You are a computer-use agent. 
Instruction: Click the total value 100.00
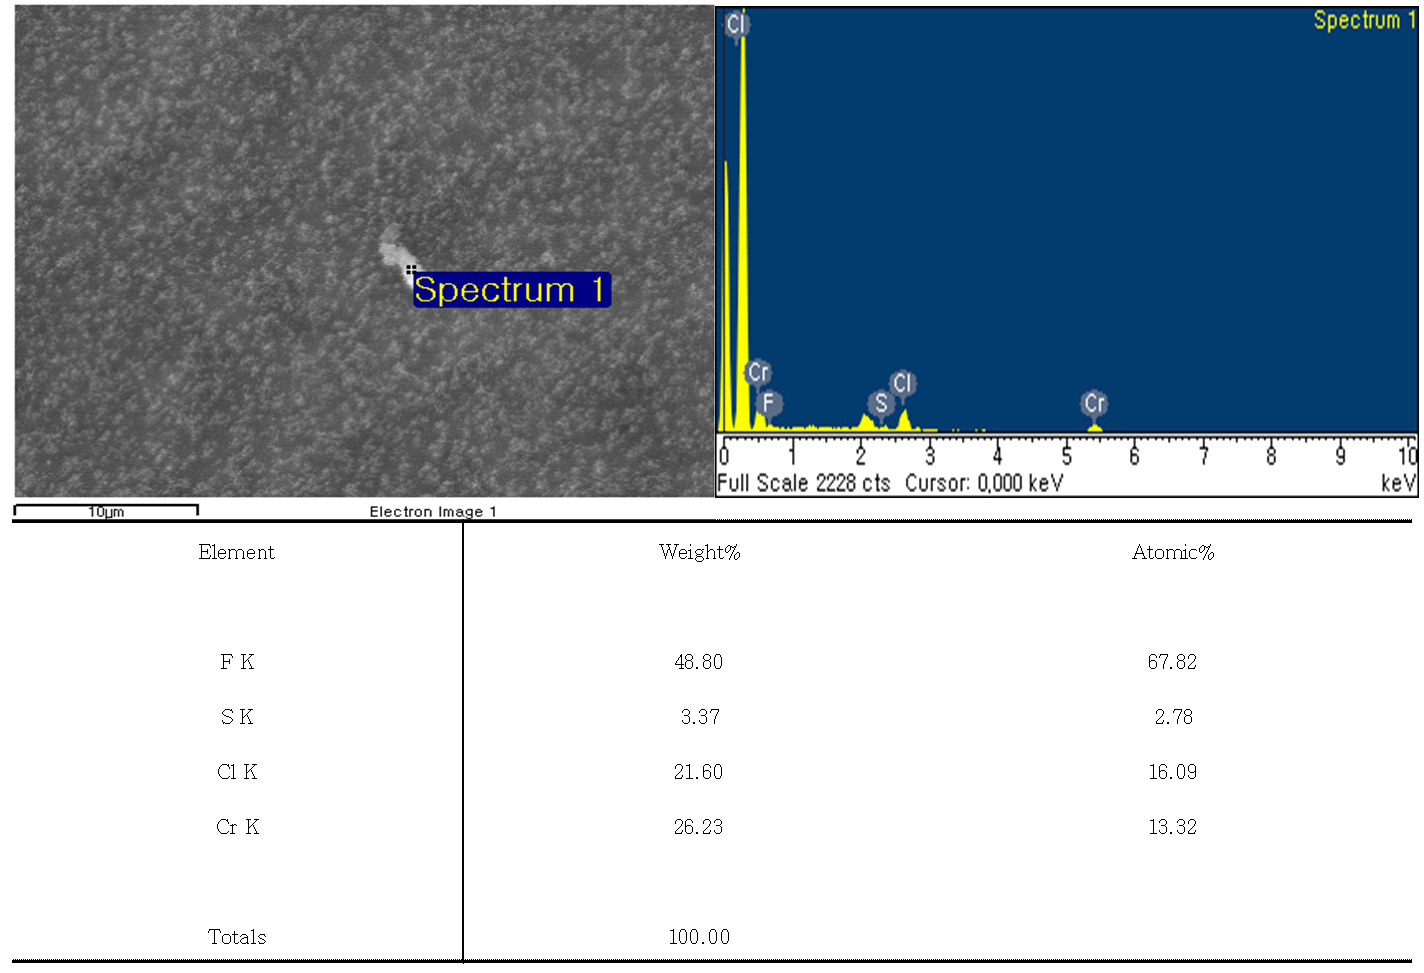click(699, 937)
